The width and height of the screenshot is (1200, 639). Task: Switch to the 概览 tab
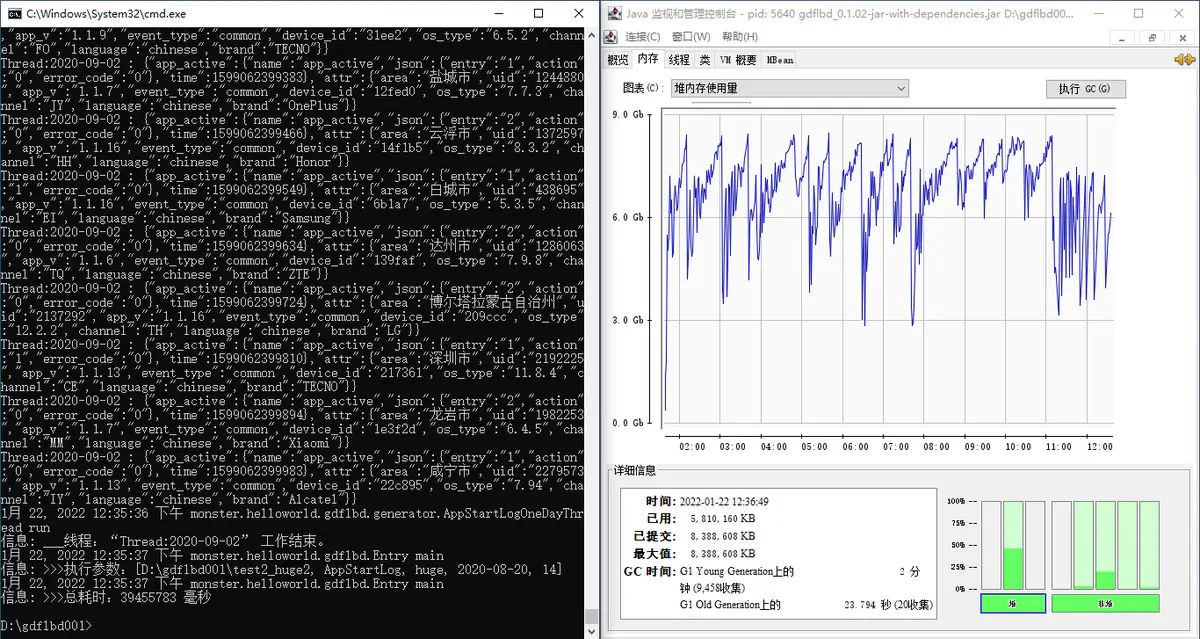point(618,60)
